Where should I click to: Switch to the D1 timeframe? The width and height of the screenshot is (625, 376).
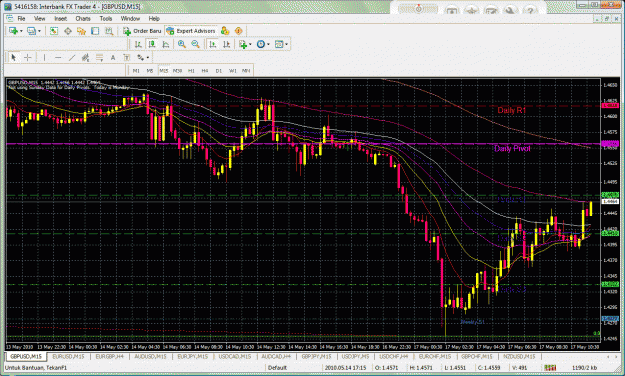click(x=219, y=71)
